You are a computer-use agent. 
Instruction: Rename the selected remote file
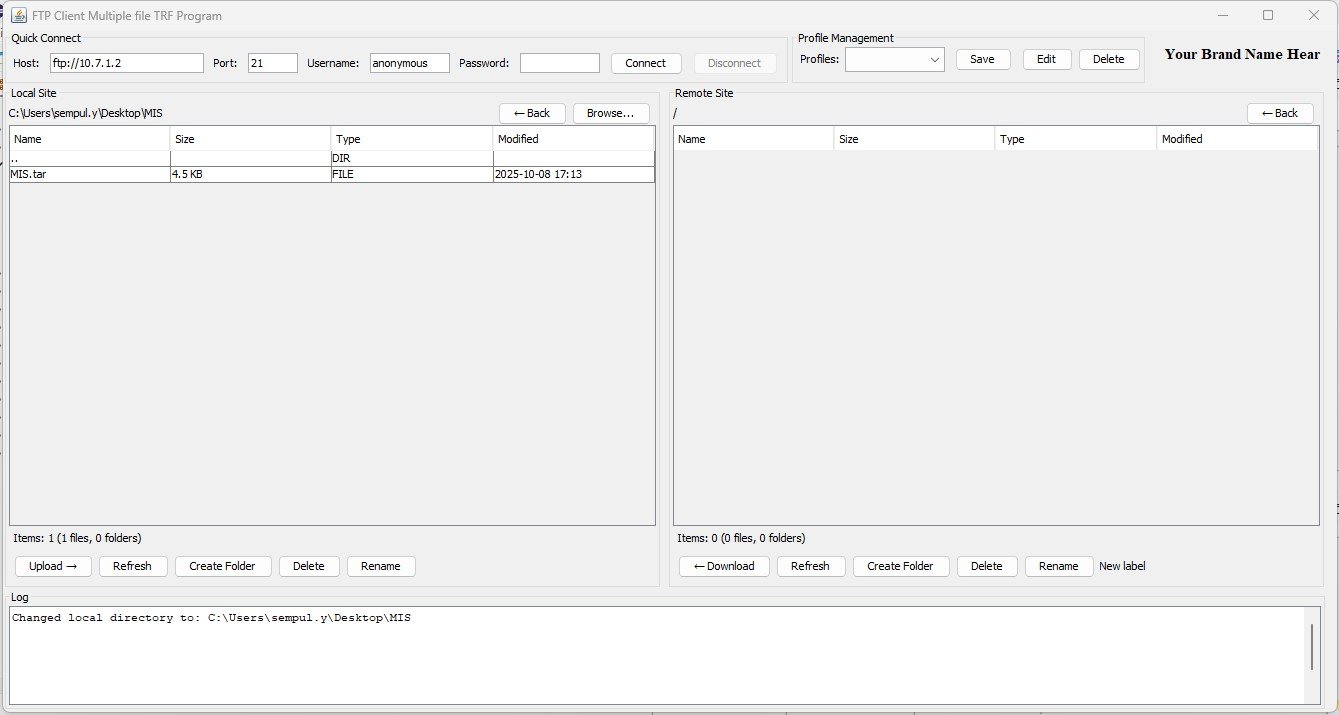pyautogui.click(x=1058, y=566)
